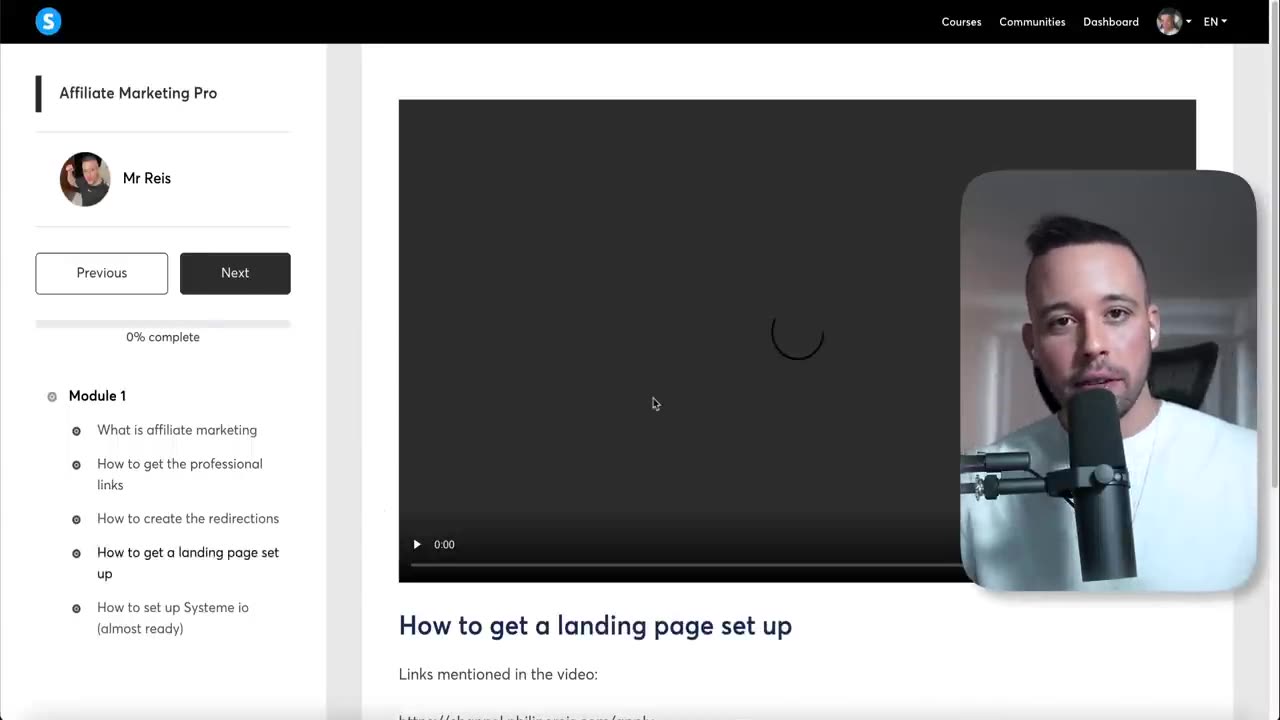Click the Systeme S logo icon
Viewport: 1280px width, 720px height.
48,21
